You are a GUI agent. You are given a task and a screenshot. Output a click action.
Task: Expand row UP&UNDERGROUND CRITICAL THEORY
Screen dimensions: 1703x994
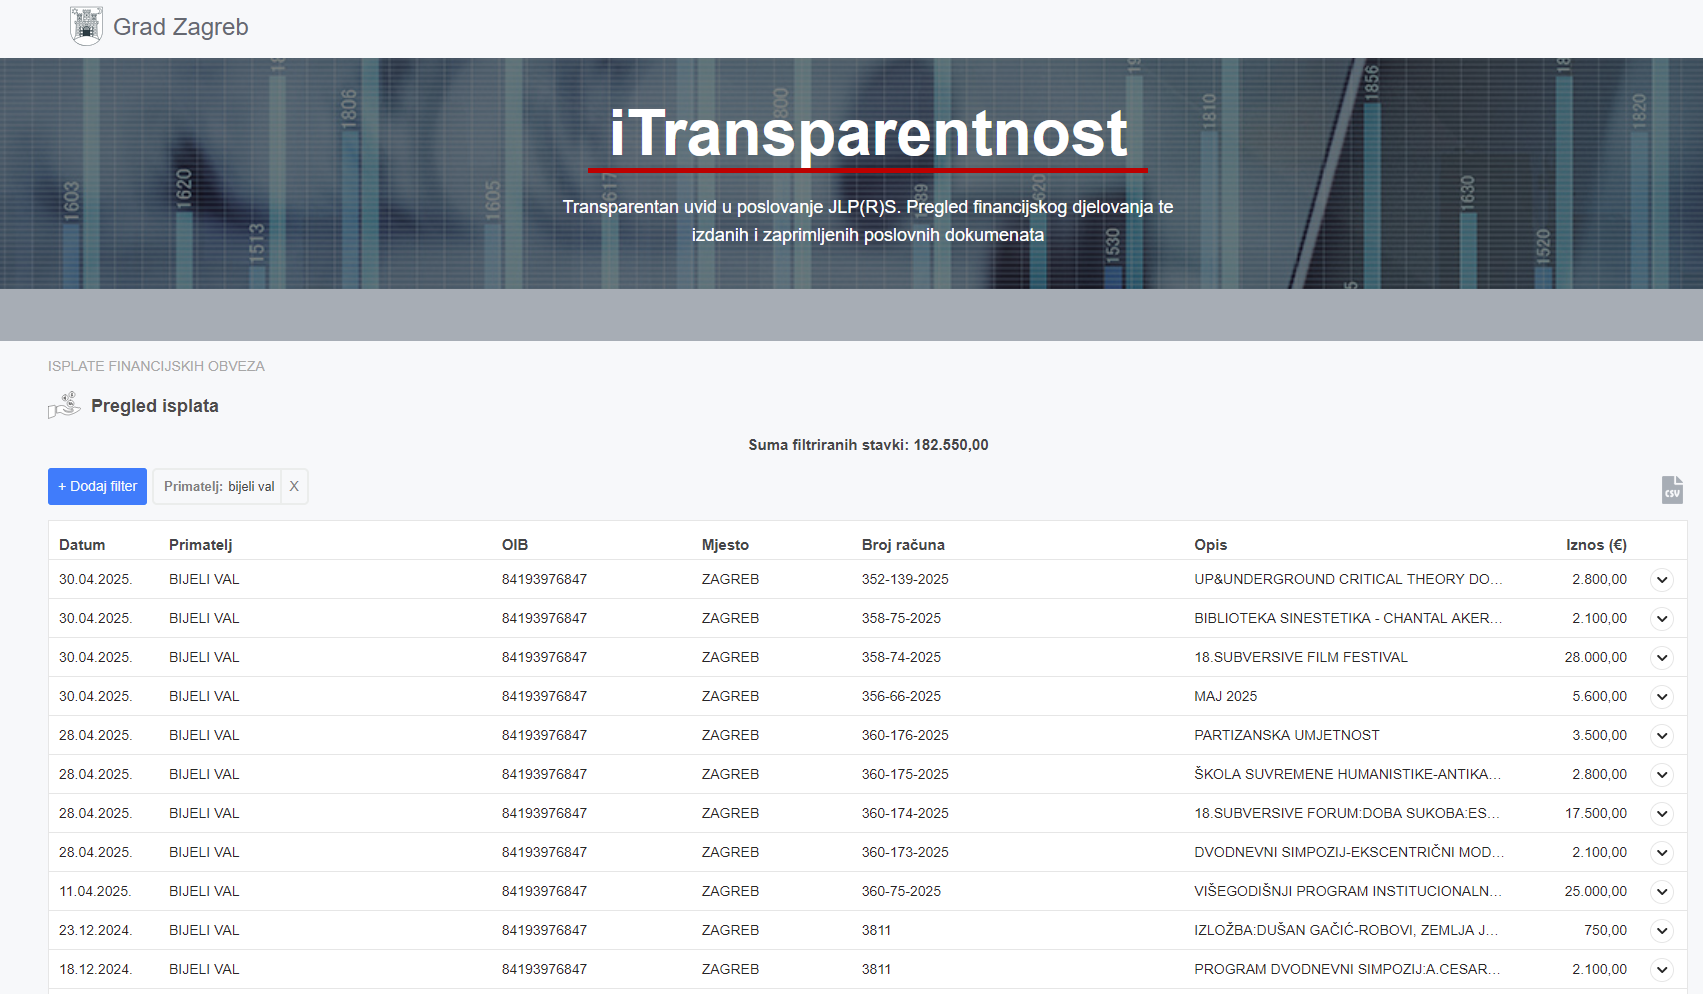pyautogui.click(x=1662, y=580)
